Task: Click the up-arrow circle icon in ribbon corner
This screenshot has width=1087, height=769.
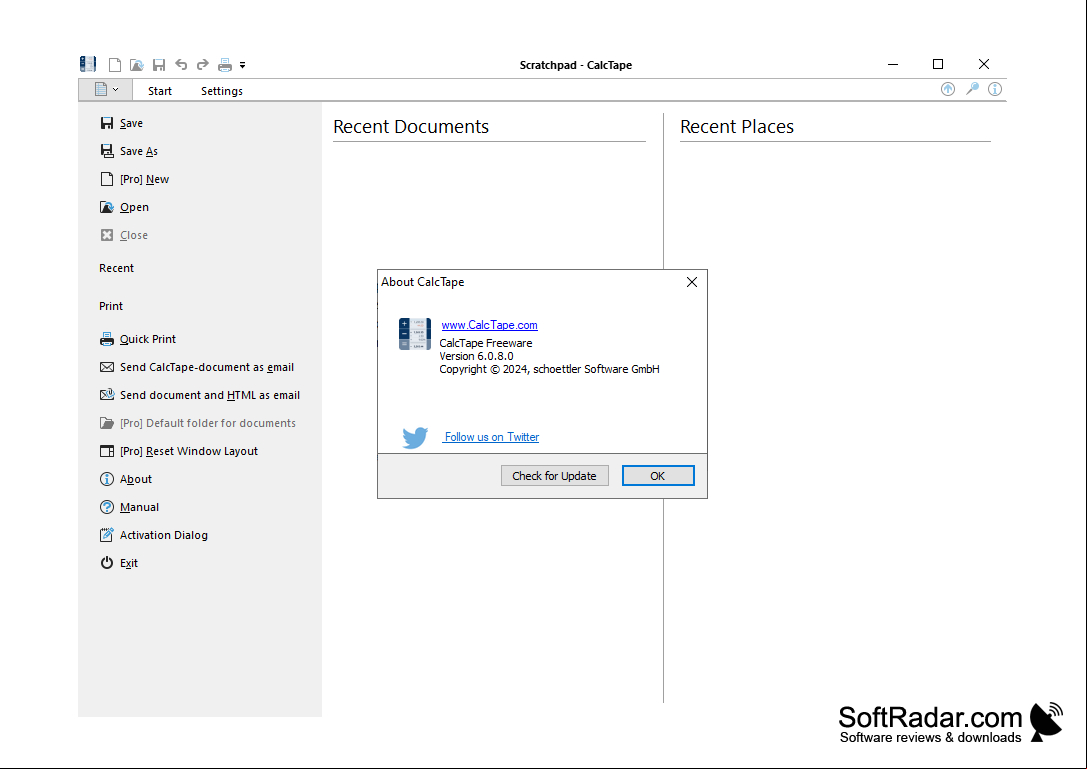Action: coord(948,89)
